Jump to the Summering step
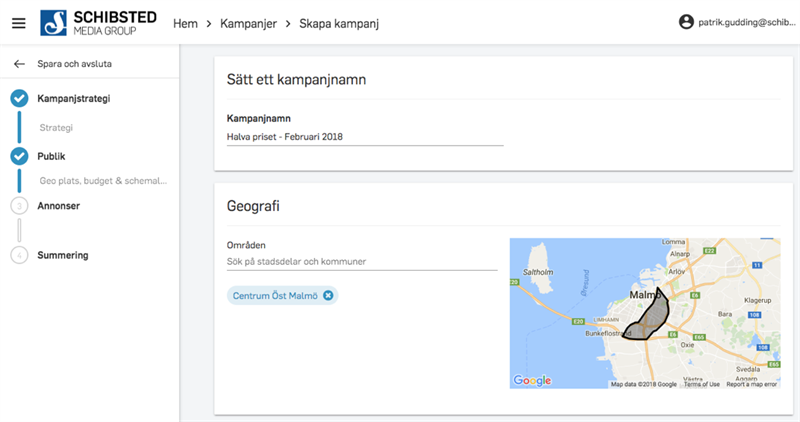Screen dimensions: 800x422 click(x=63, y=255)
